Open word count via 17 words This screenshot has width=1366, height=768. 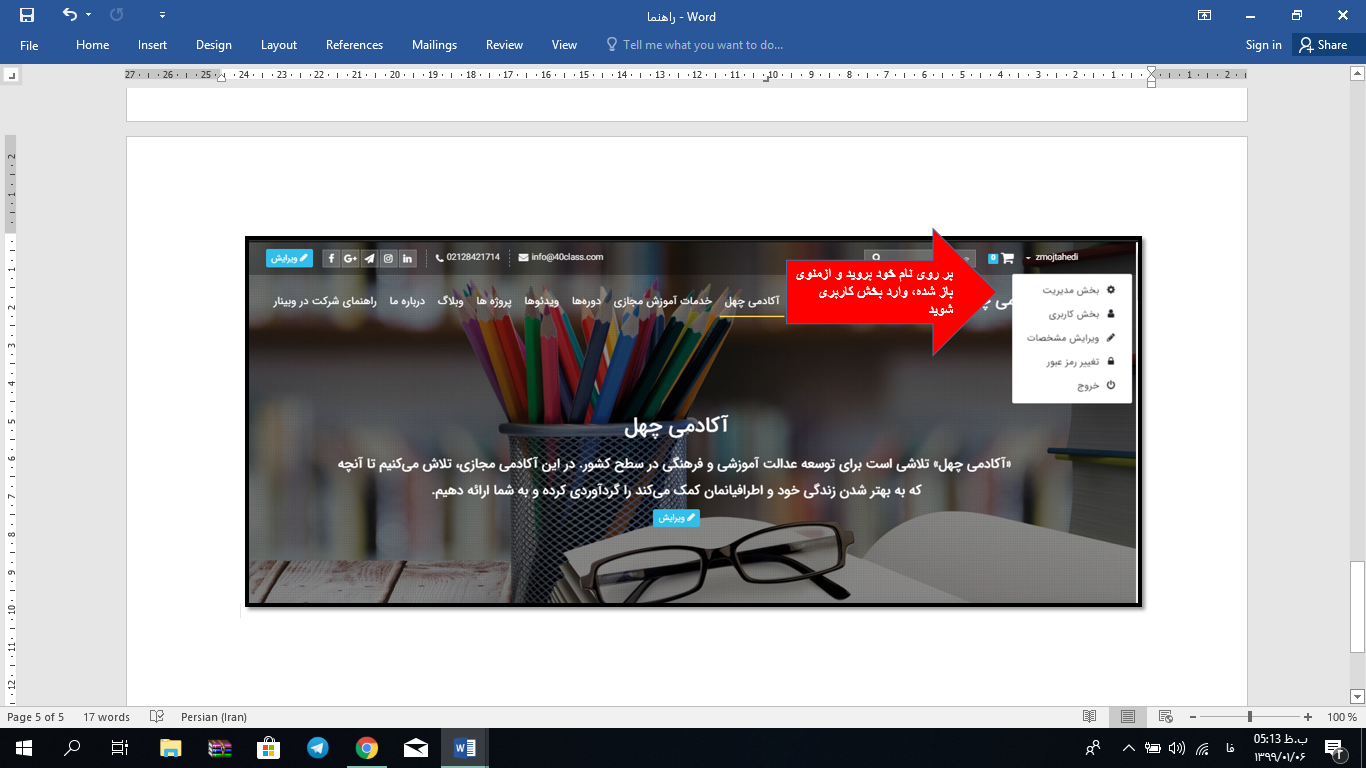(x=106, y=717)
